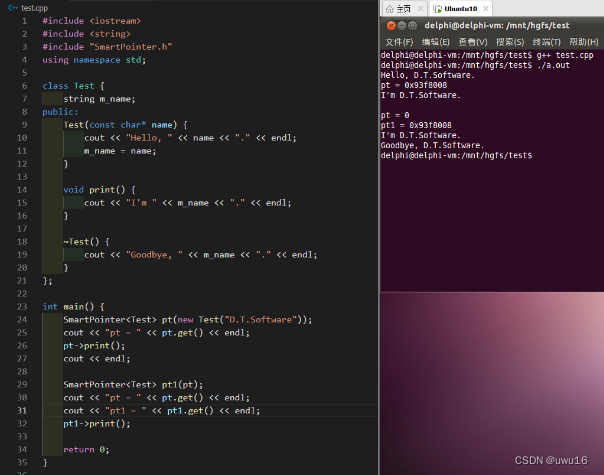This screenshot has width=604, height=475.
Task: Open the 搜索(S) terminal menu
Action: point(510,42)
